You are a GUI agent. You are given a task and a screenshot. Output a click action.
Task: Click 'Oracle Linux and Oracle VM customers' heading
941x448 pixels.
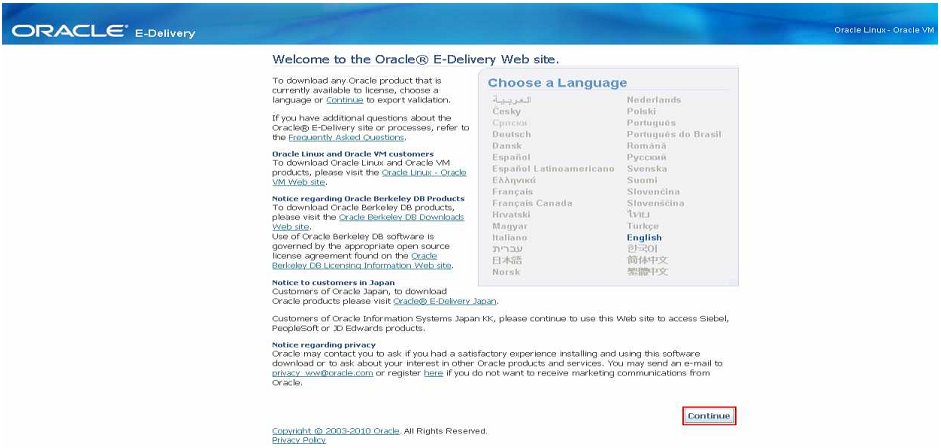[x=352, y=154]
